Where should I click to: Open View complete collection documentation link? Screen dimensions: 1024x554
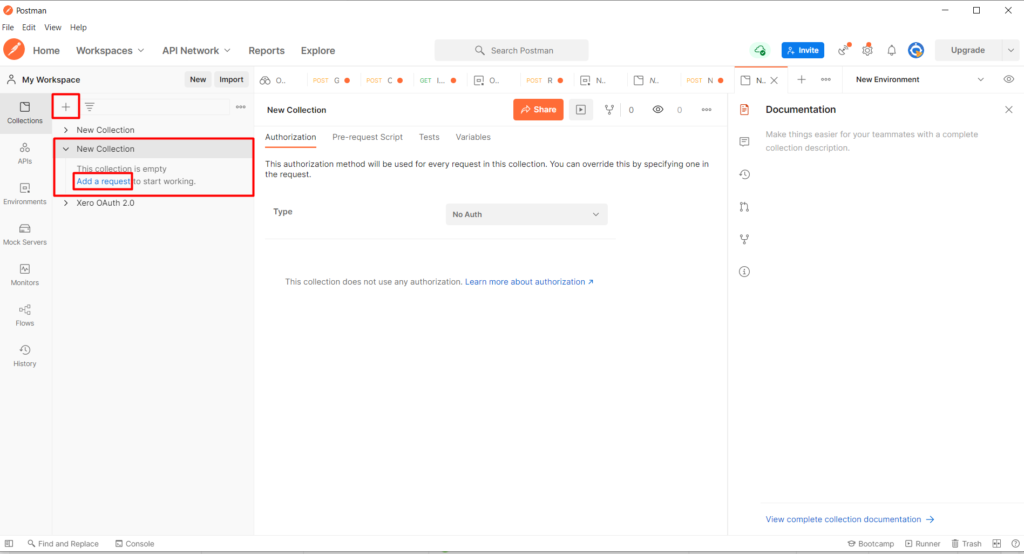pyautogui.click(x=850, y=519)
